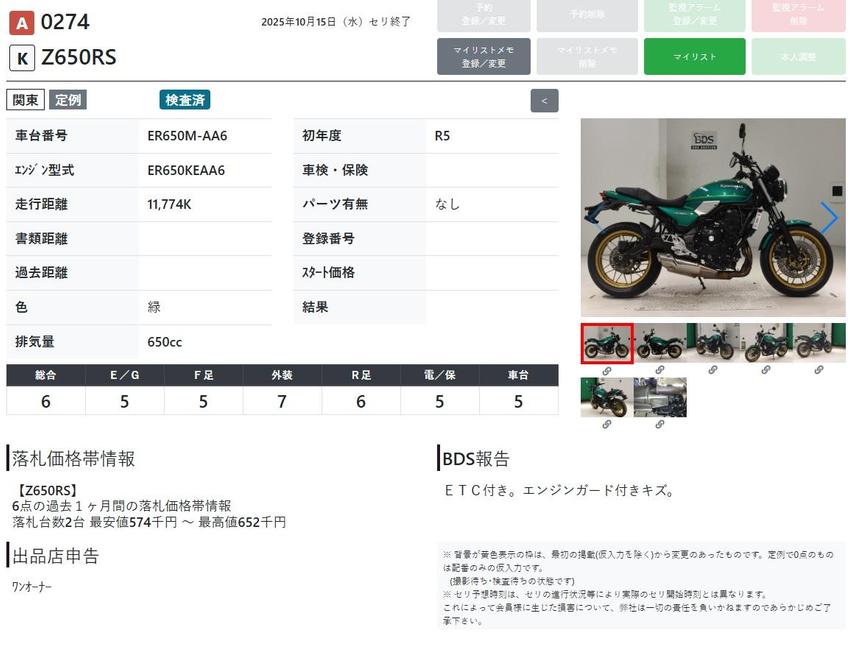Screen dimensions: 860x663
Task: Click link icon under first motorcycle thumbnail
Action: click(x=606, y=370)
